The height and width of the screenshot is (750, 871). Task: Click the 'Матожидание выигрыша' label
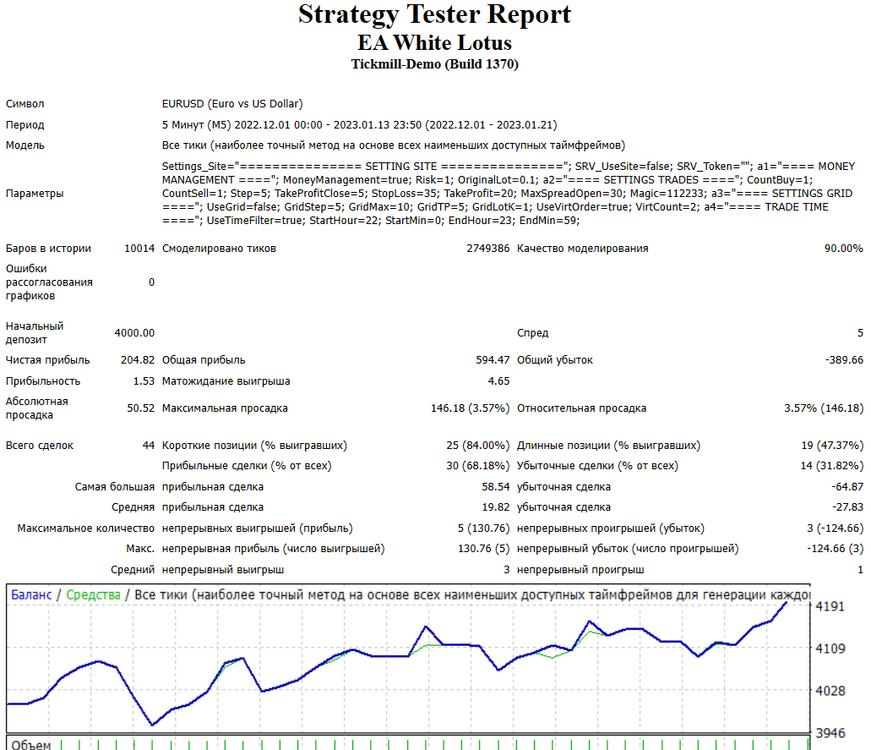[226, 381]
